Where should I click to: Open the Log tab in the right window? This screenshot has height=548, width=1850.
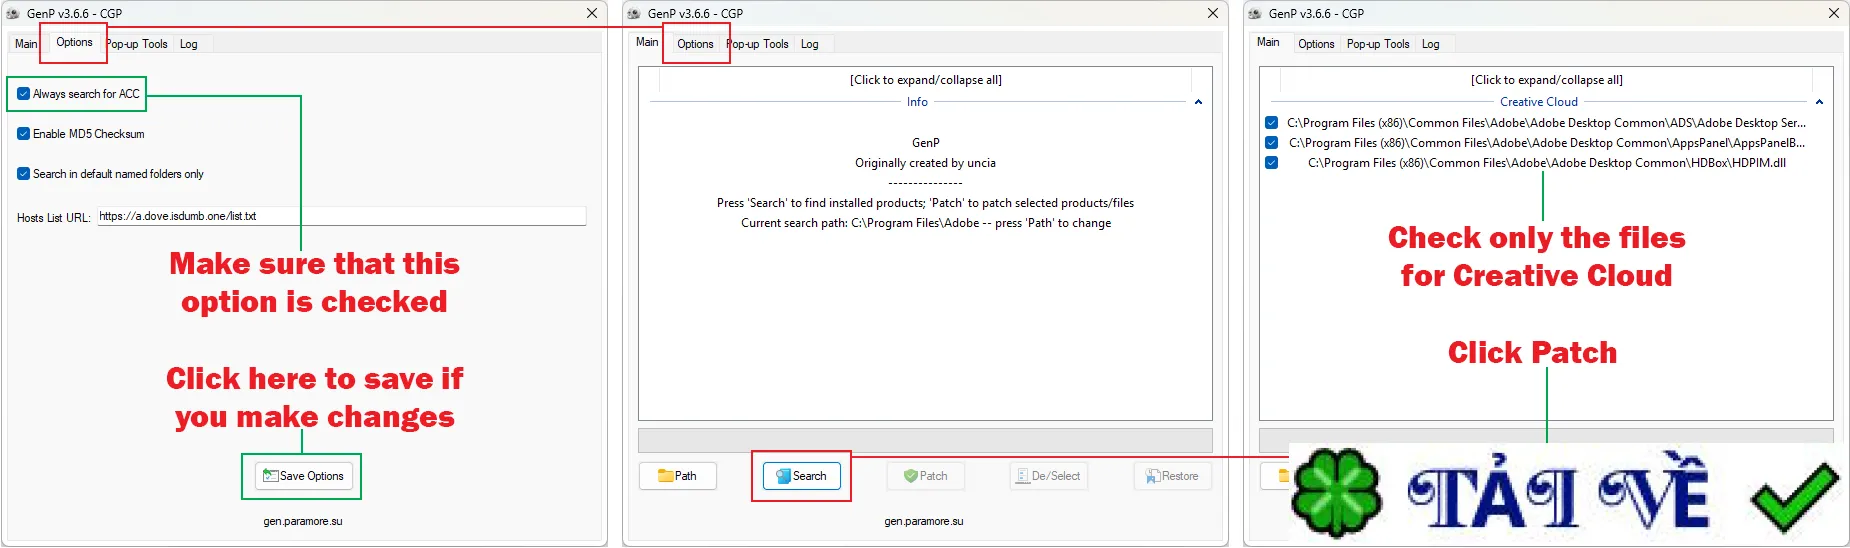tap(1431, 44)
